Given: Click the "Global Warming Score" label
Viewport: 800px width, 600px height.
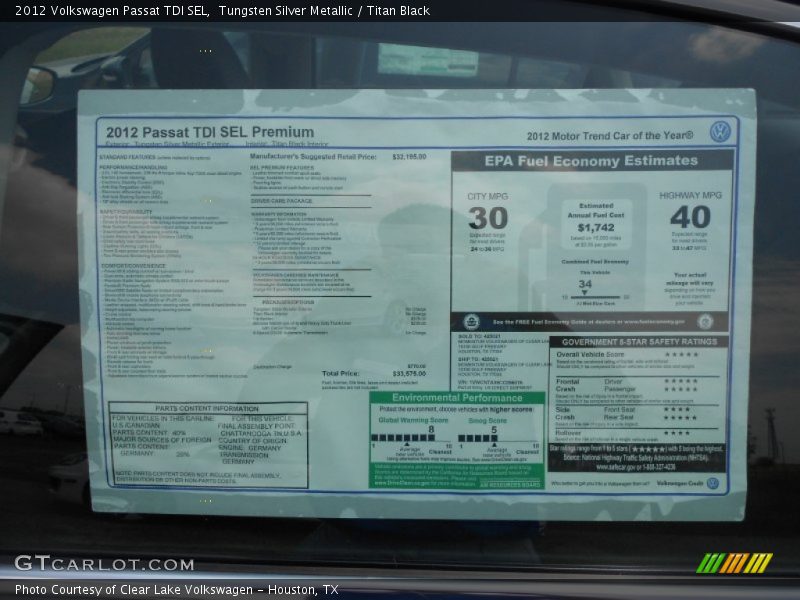Looking at the screenshot, I should tap(413, 420).
